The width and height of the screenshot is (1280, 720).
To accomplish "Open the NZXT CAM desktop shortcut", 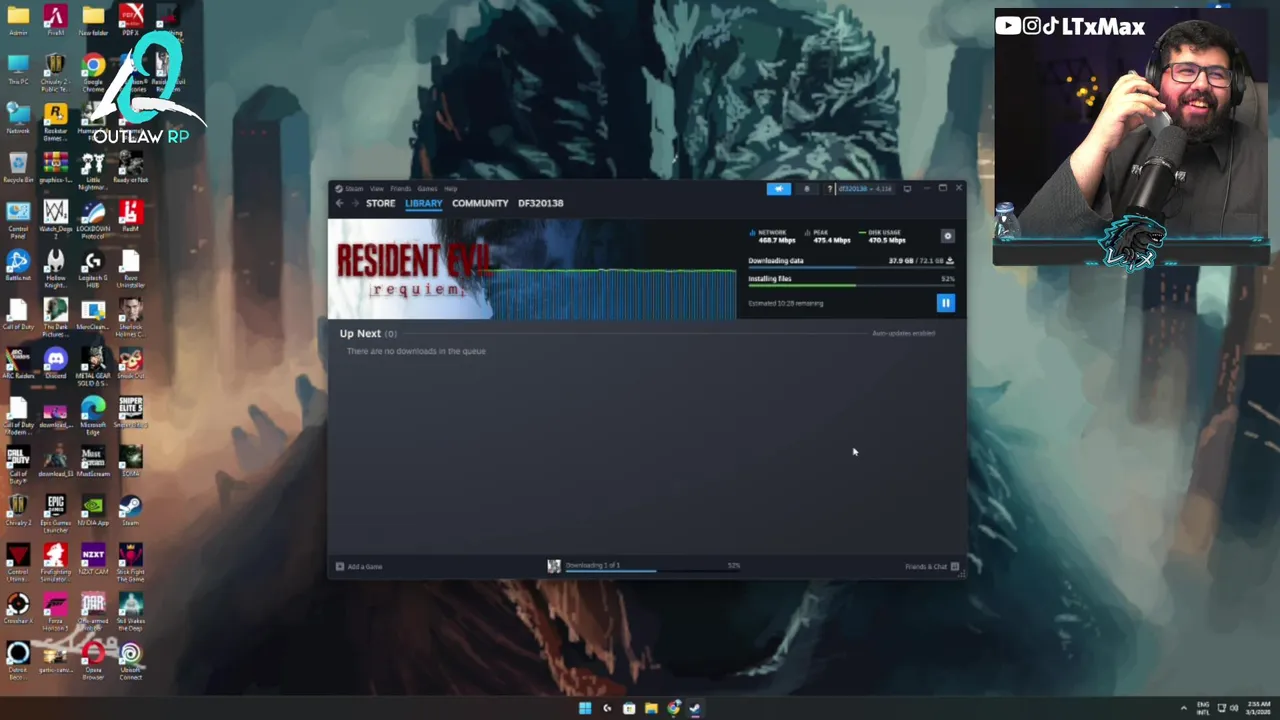I will tap(93, 559).
